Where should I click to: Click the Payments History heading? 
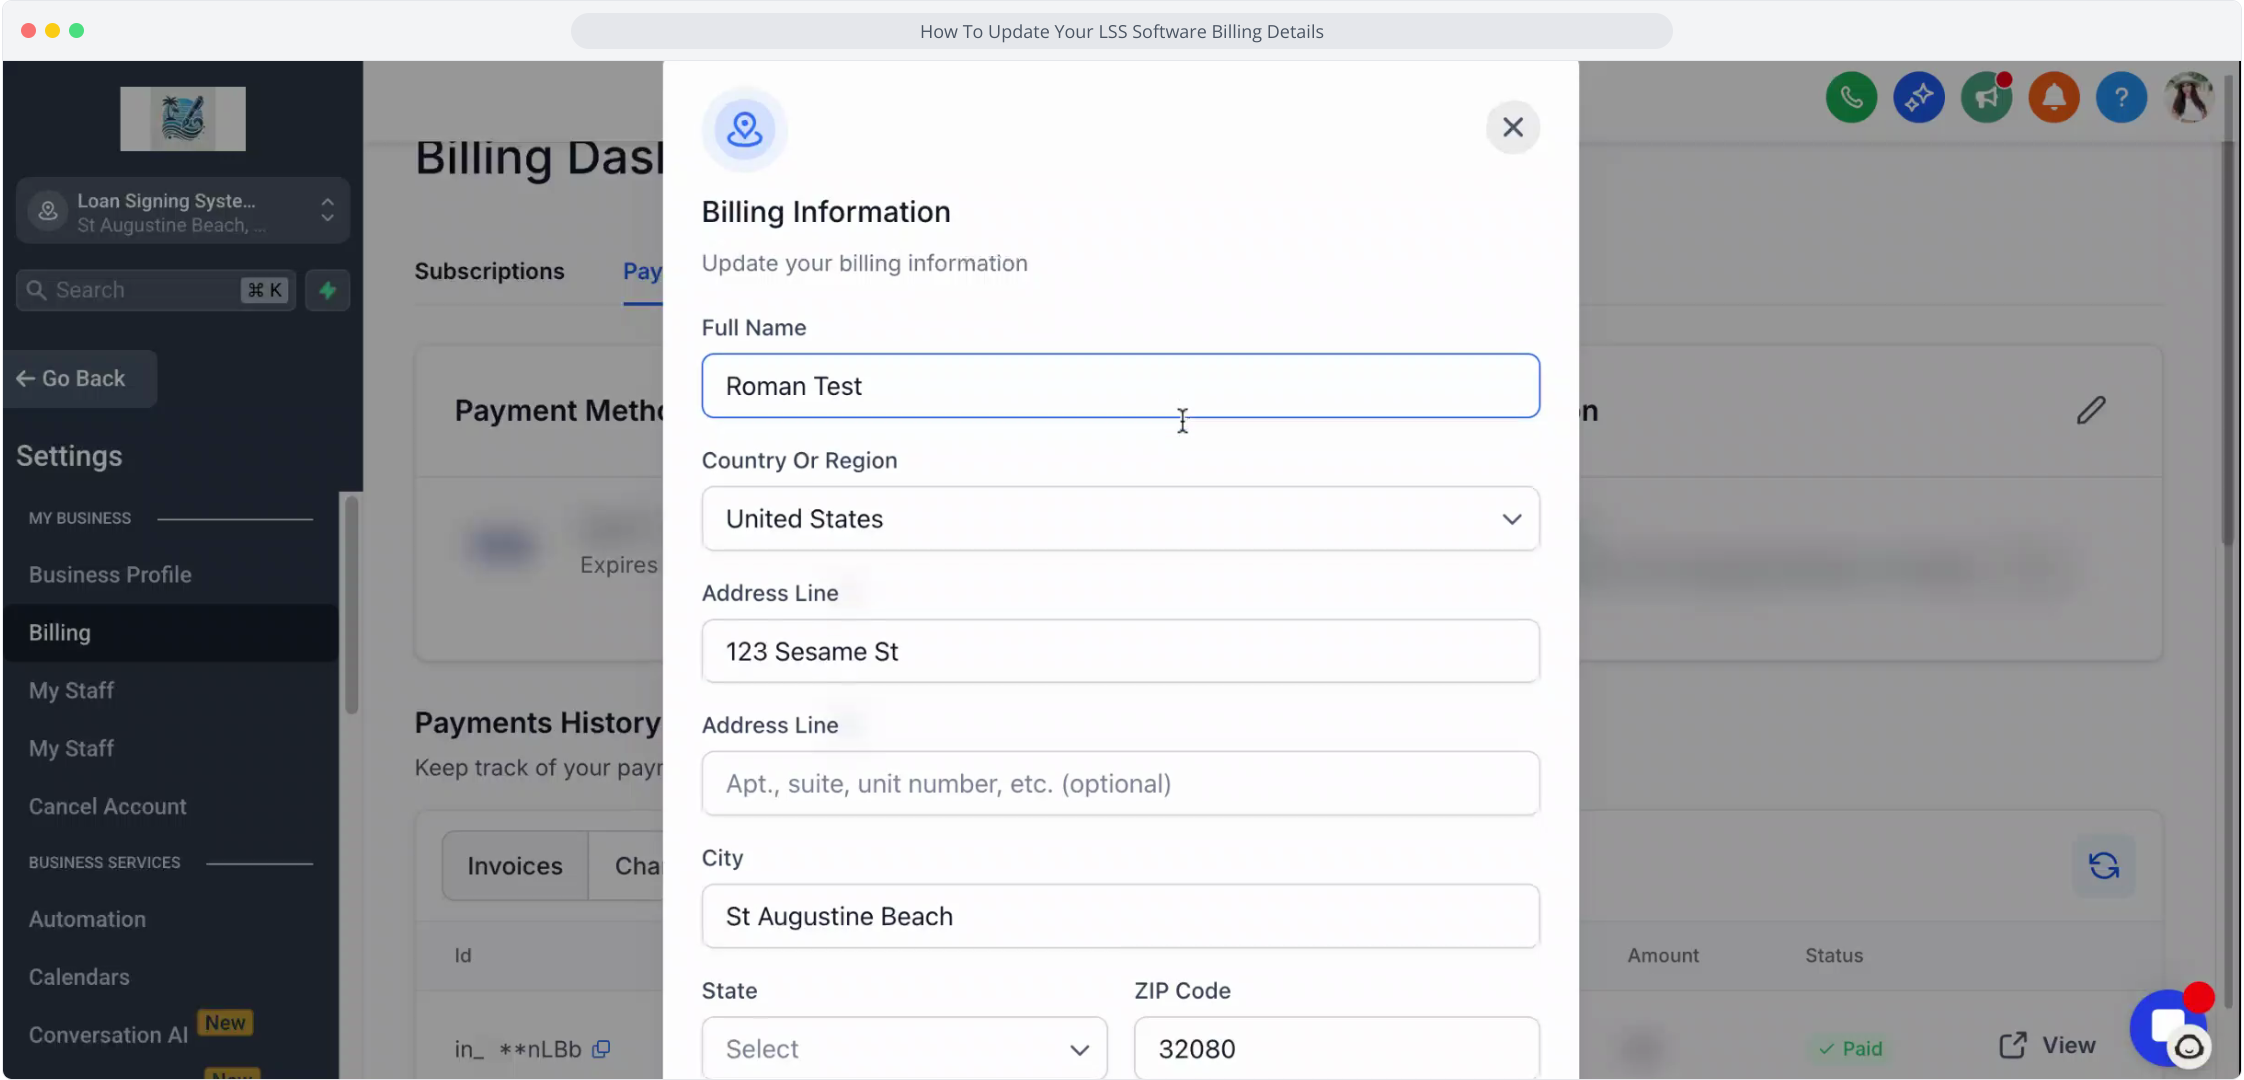tap(537, 723)
